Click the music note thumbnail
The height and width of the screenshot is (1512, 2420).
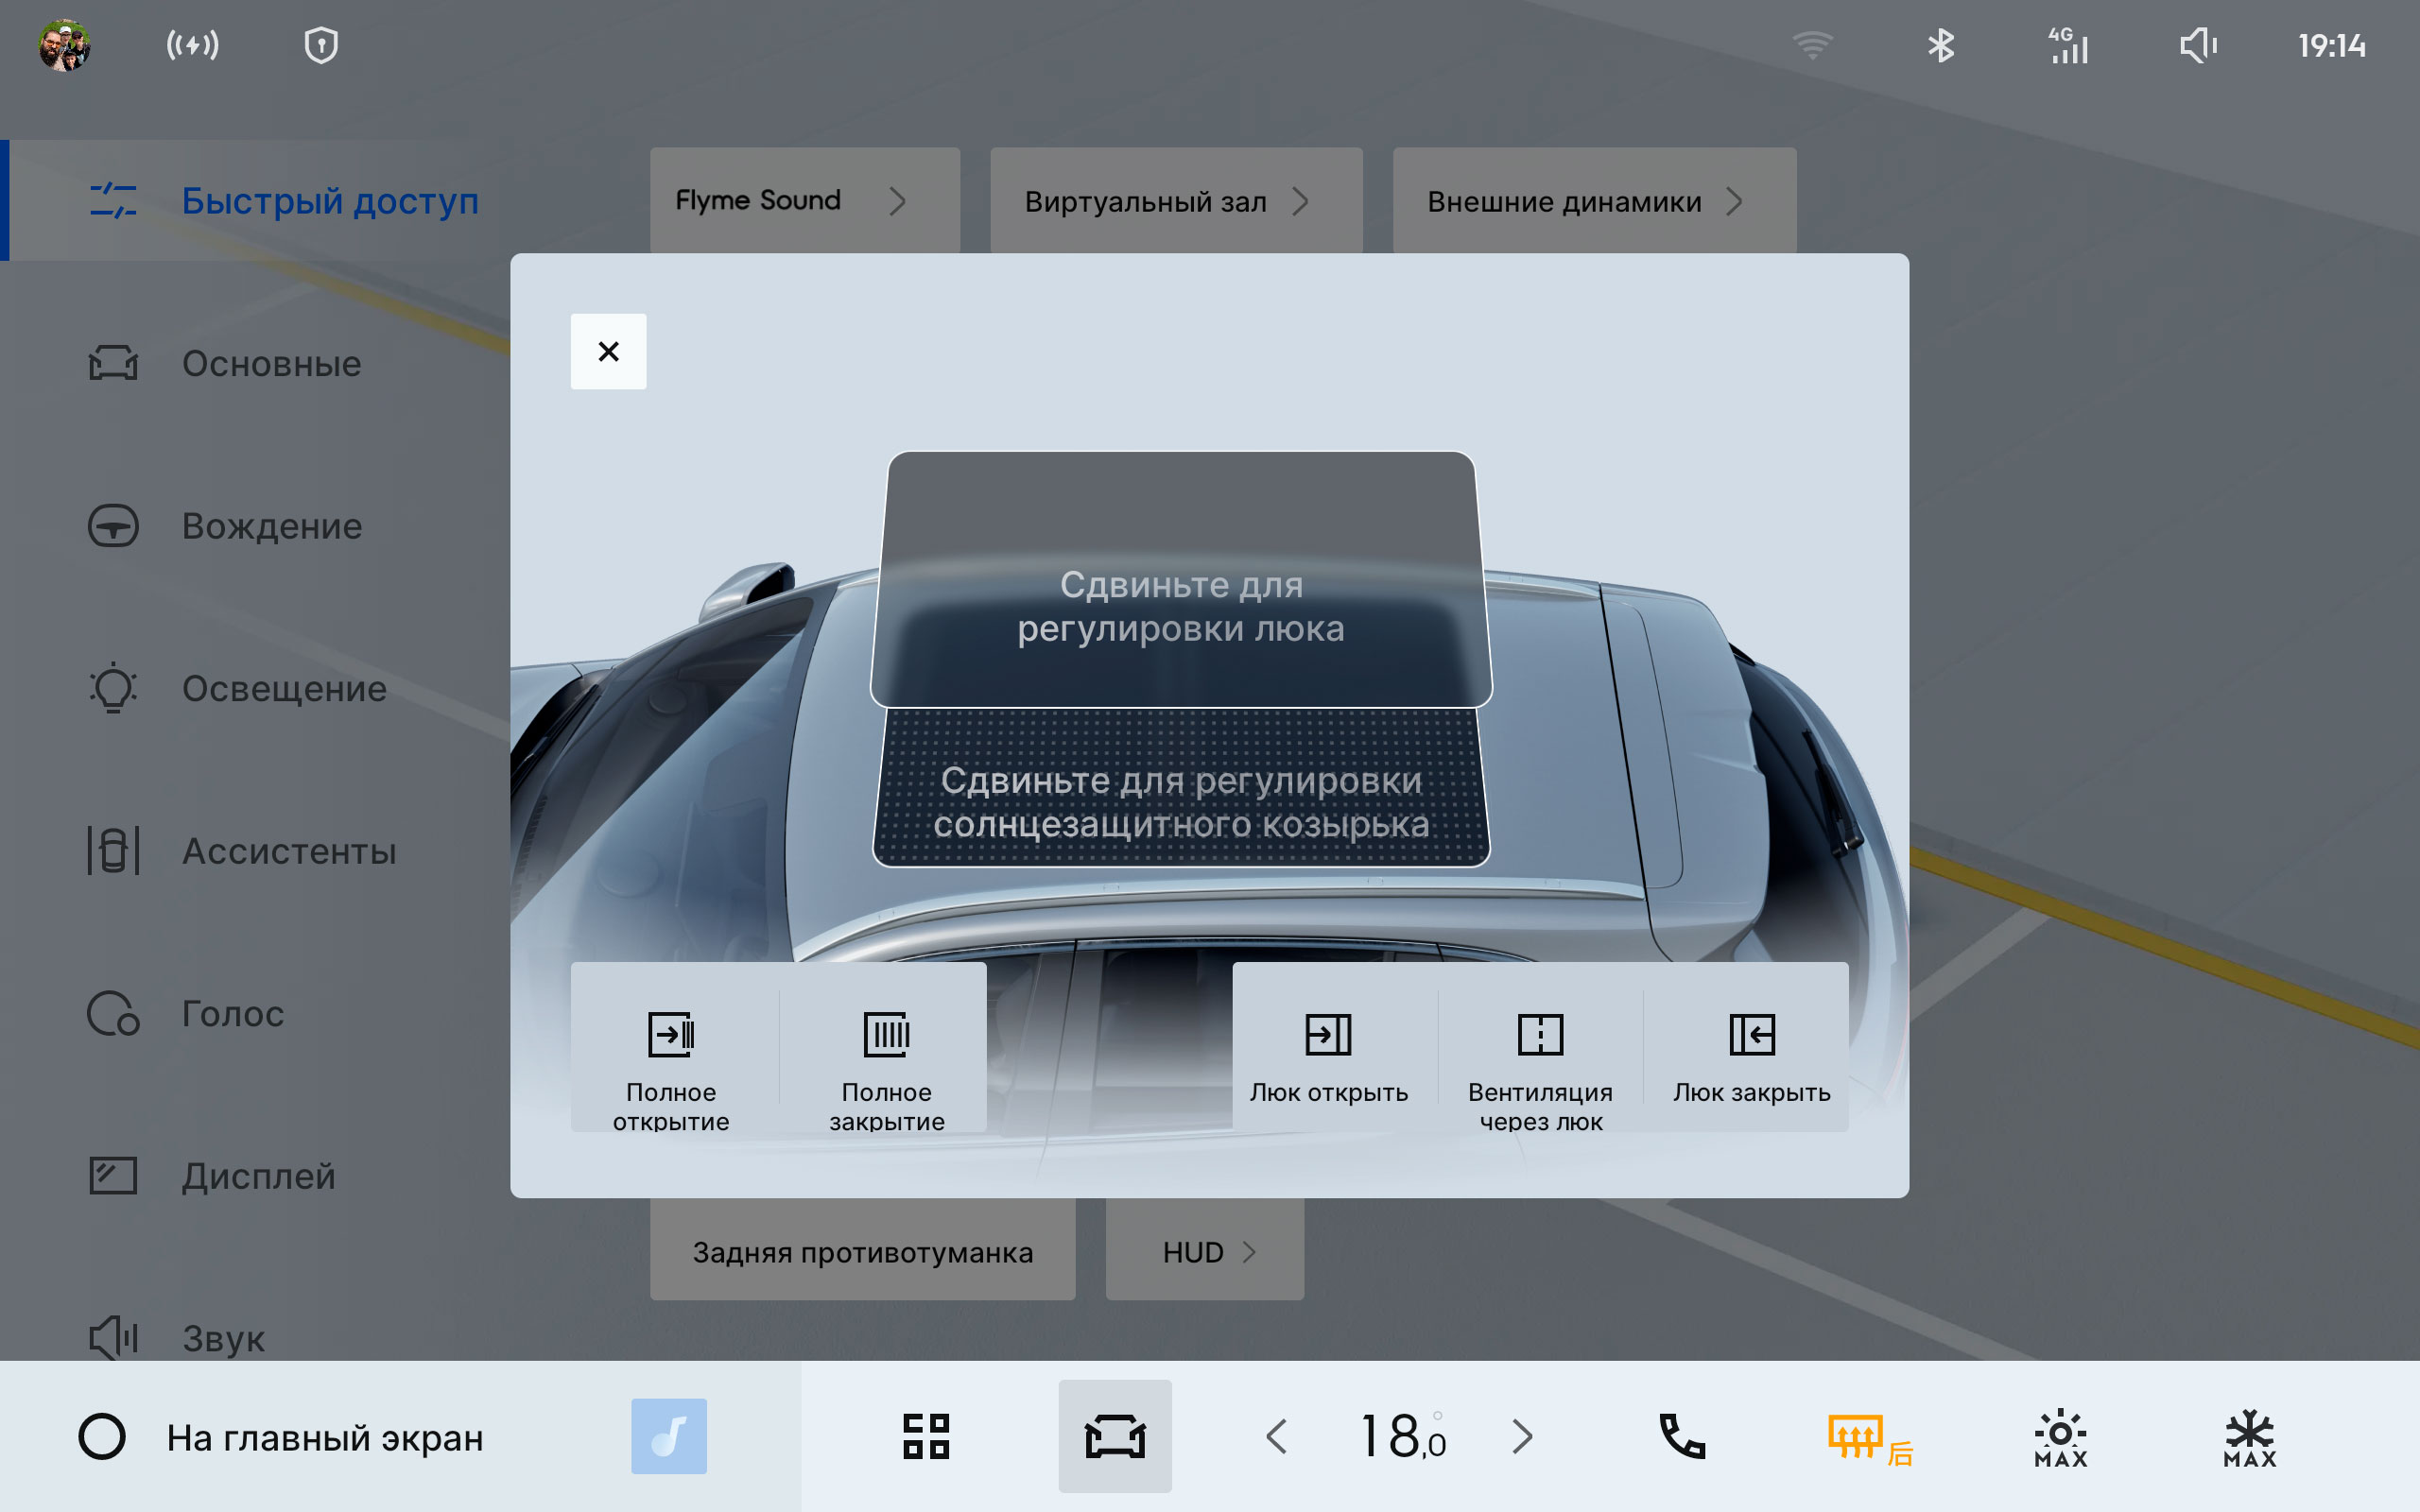[668, 1436]
